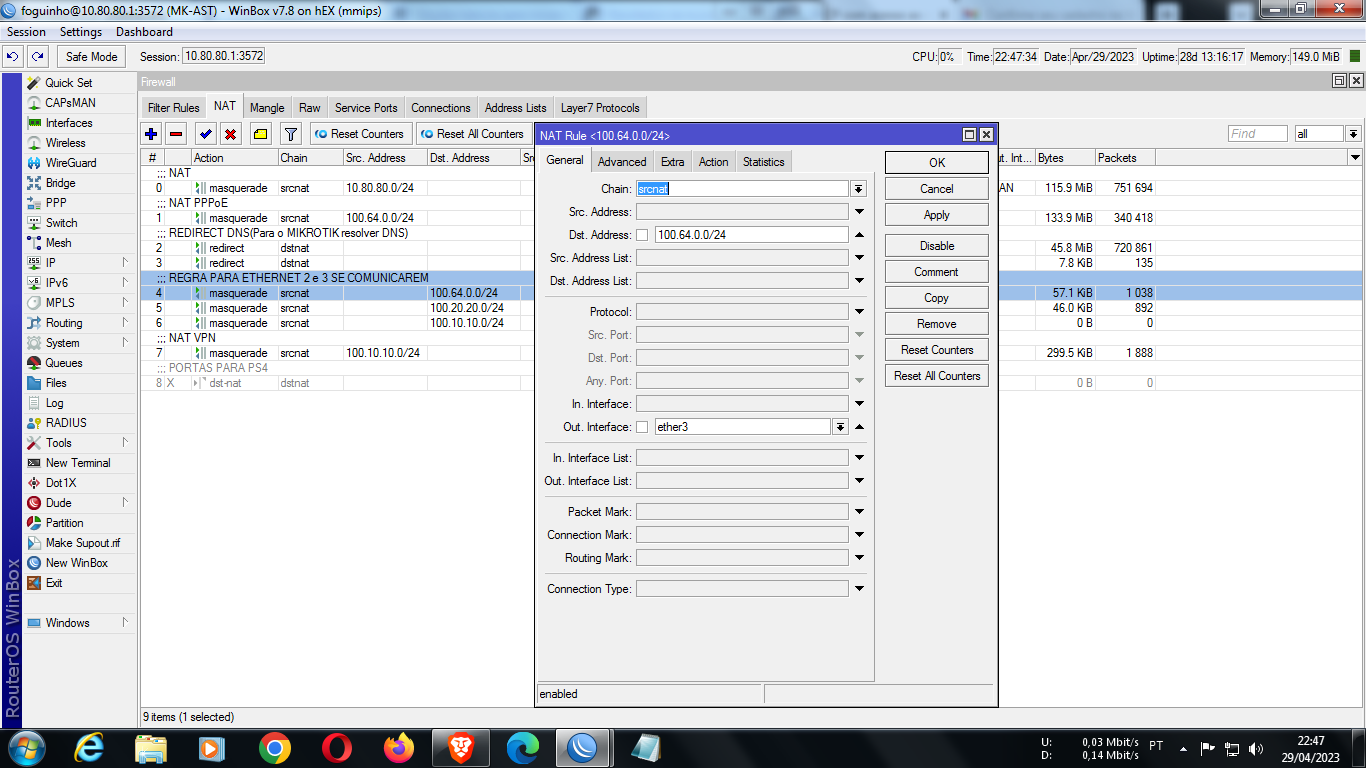
Task: Open the Address Lists tab
Action: click(515, 108)
